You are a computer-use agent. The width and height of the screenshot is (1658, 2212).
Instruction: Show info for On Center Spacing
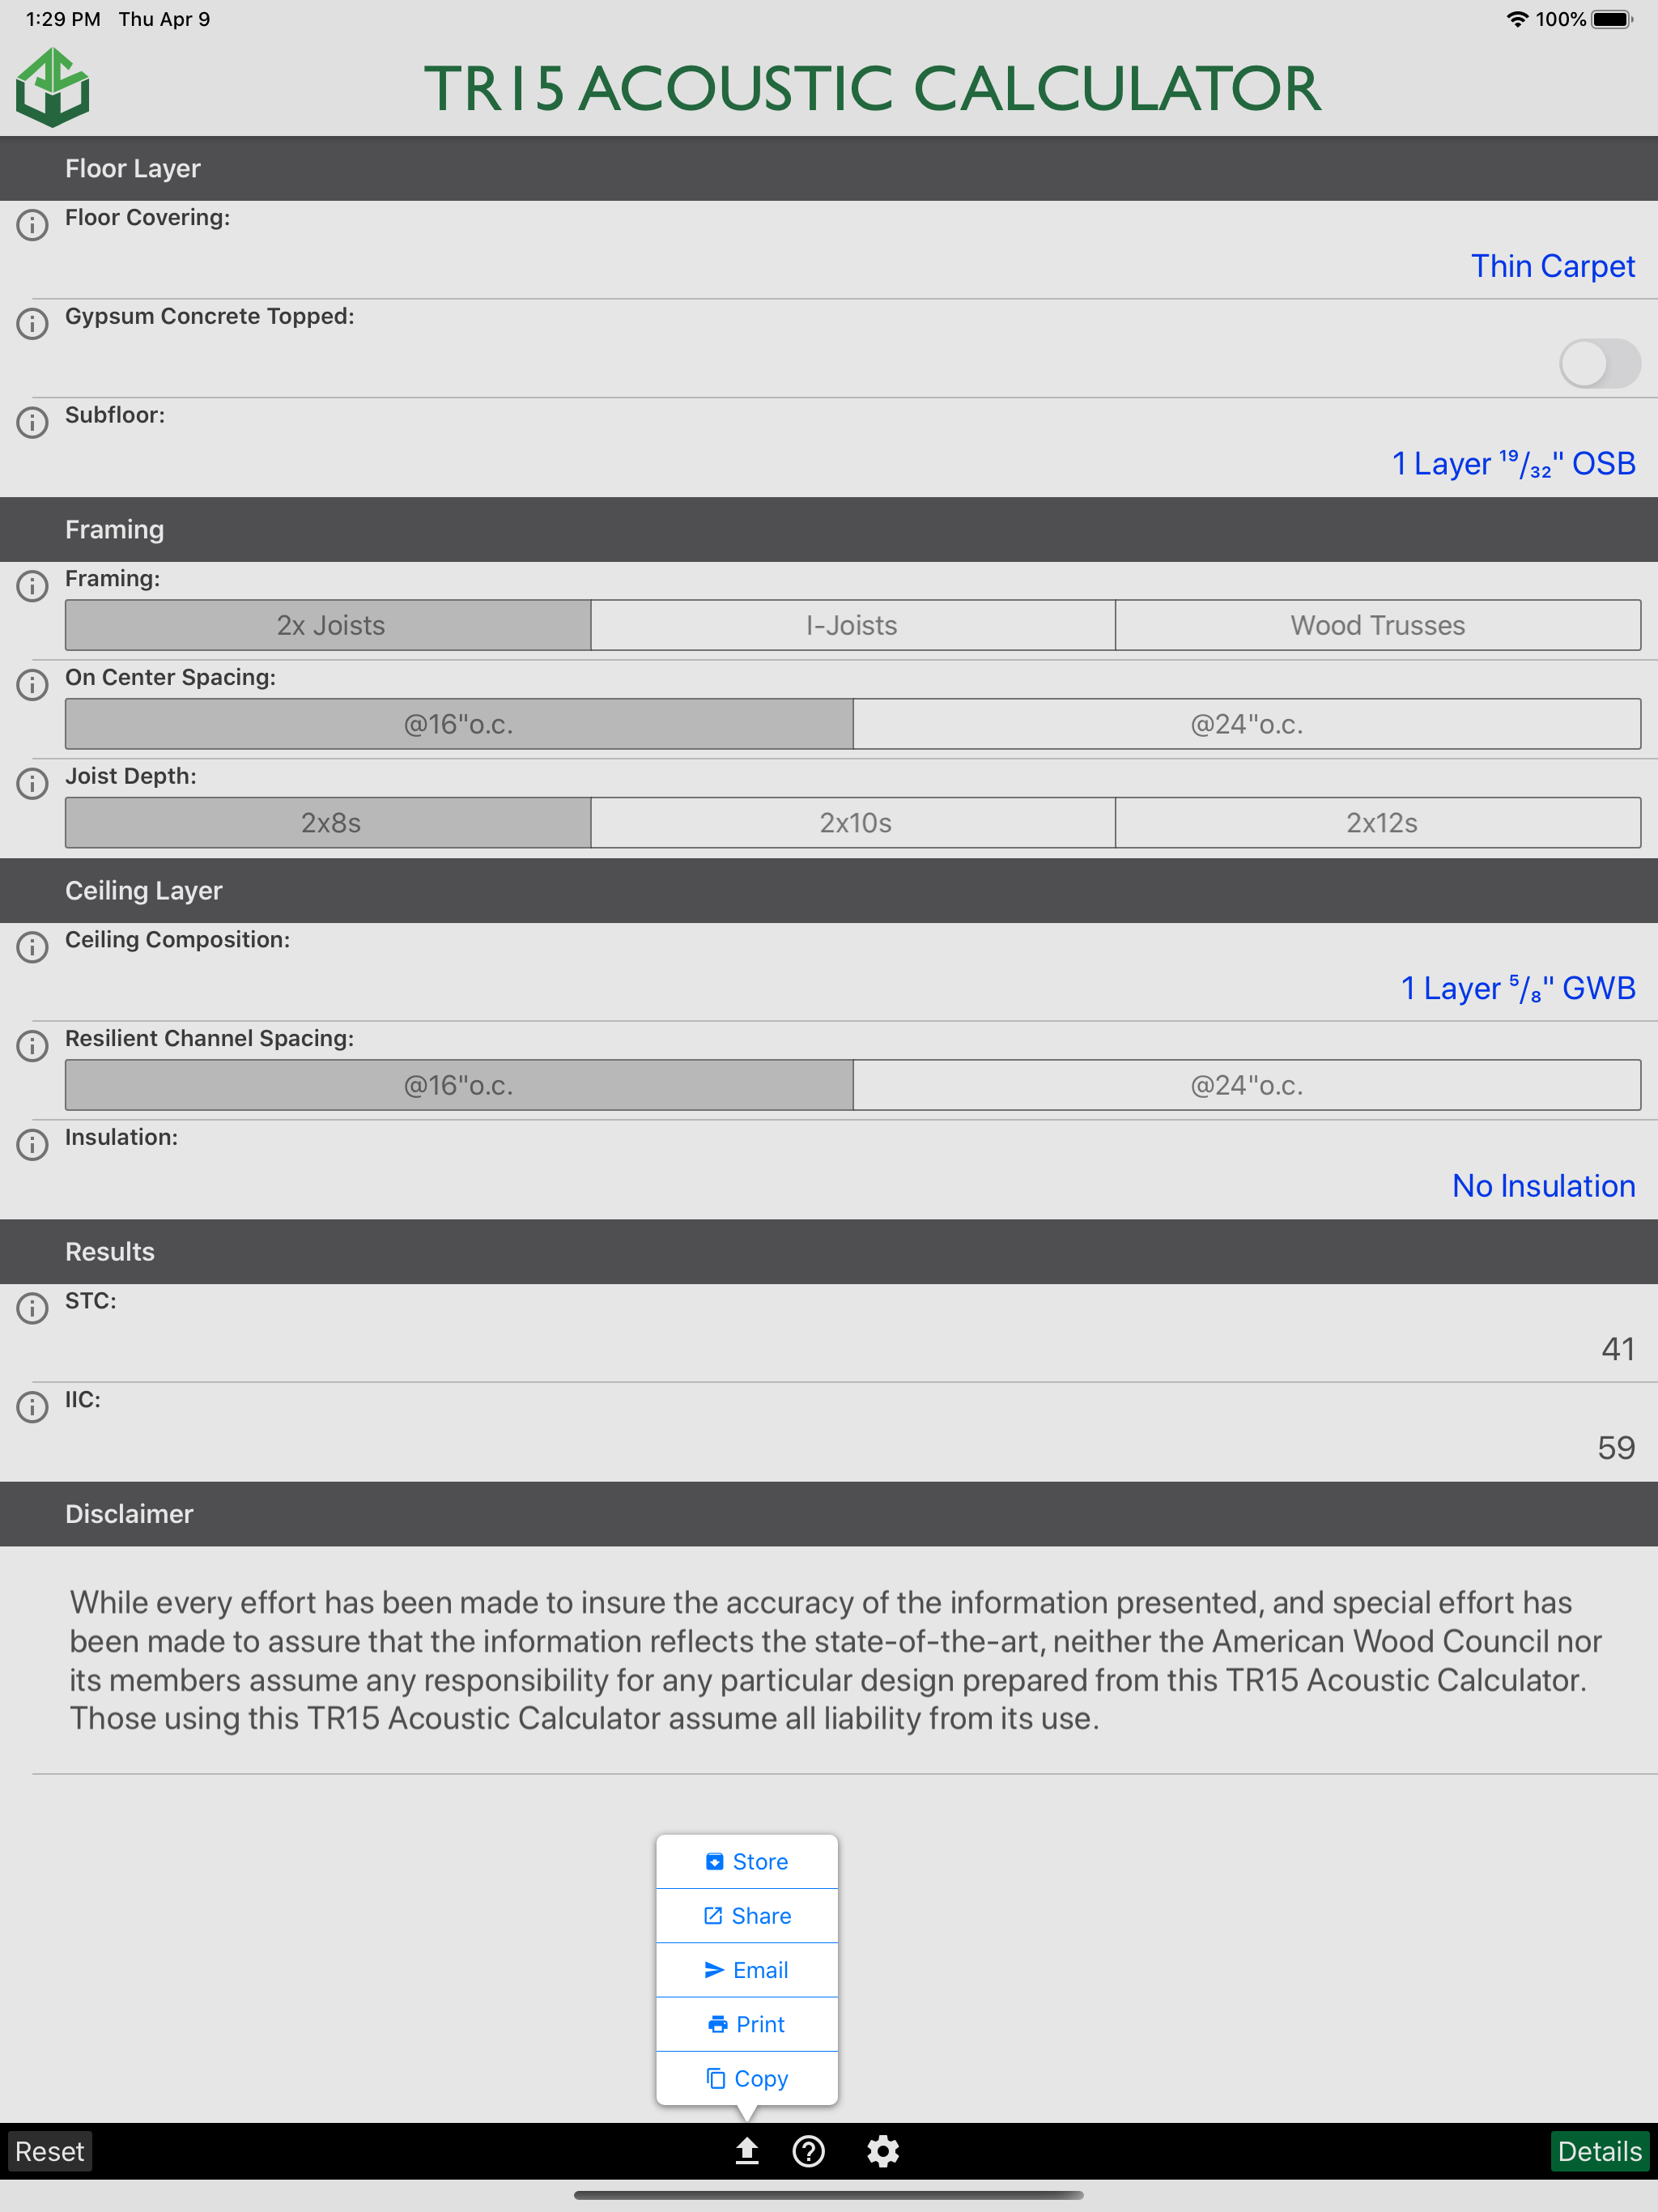tap(32, 685)
